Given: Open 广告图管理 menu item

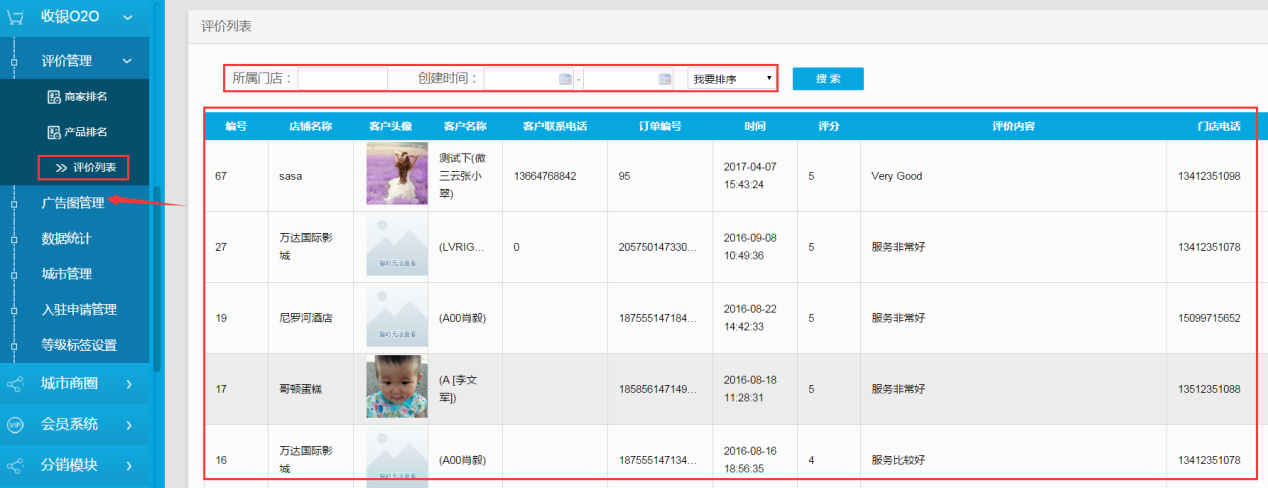Looking at the screenshot, I should [x=73, y=203].
